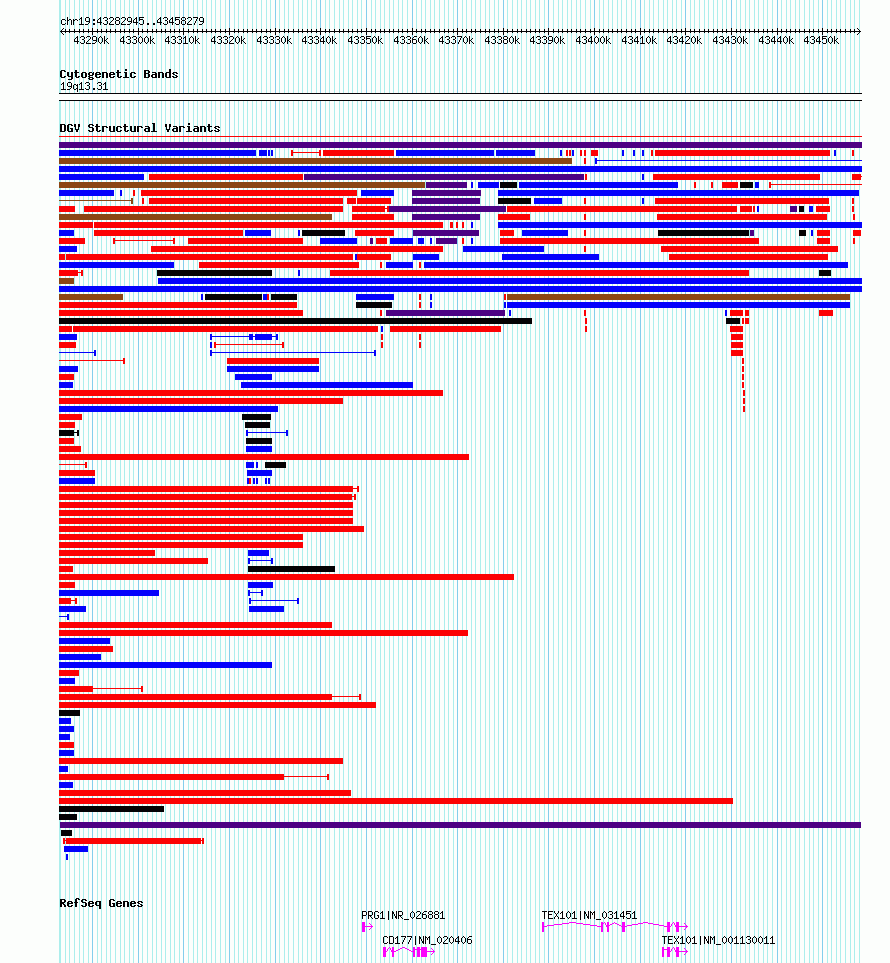This screenshot has height=963, width=890.
Task: Click the 43340k ruler label
Action: 319,41
